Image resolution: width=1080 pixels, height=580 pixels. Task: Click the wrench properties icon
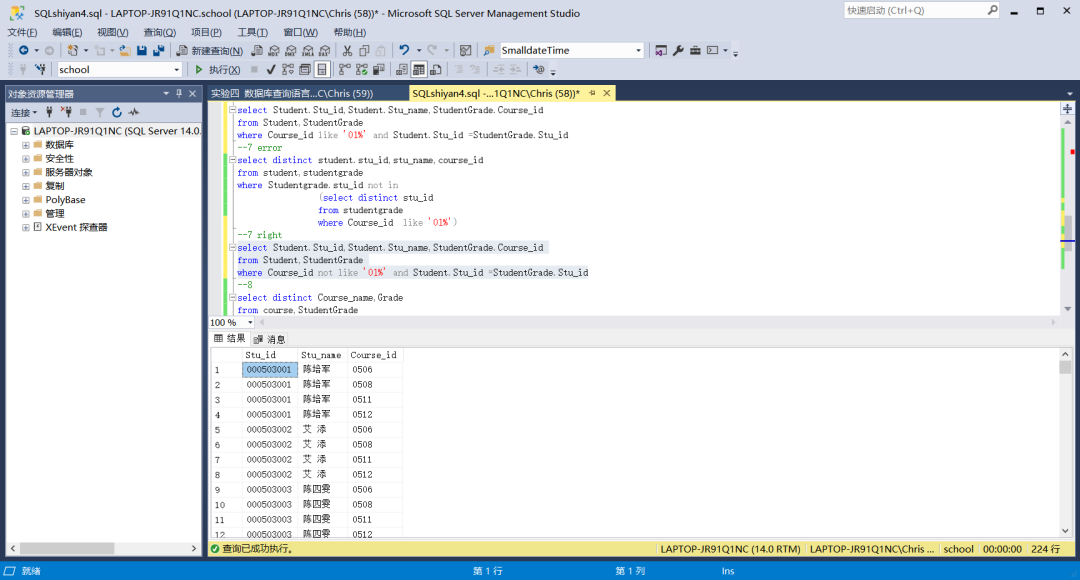point(678,50)
